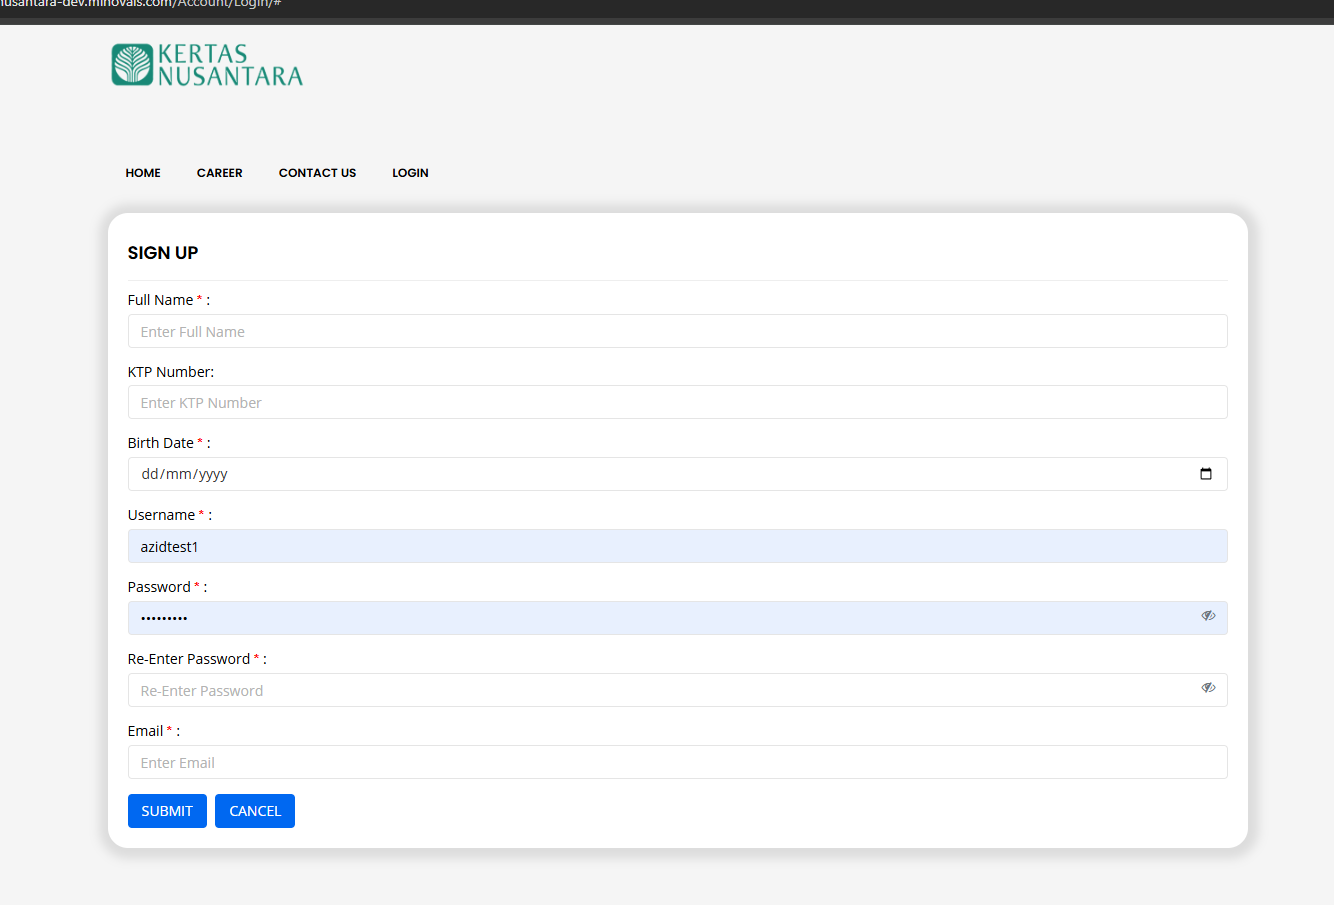
Task: Select CONTACT US in the navigation bar
Action: coord(317,173)
